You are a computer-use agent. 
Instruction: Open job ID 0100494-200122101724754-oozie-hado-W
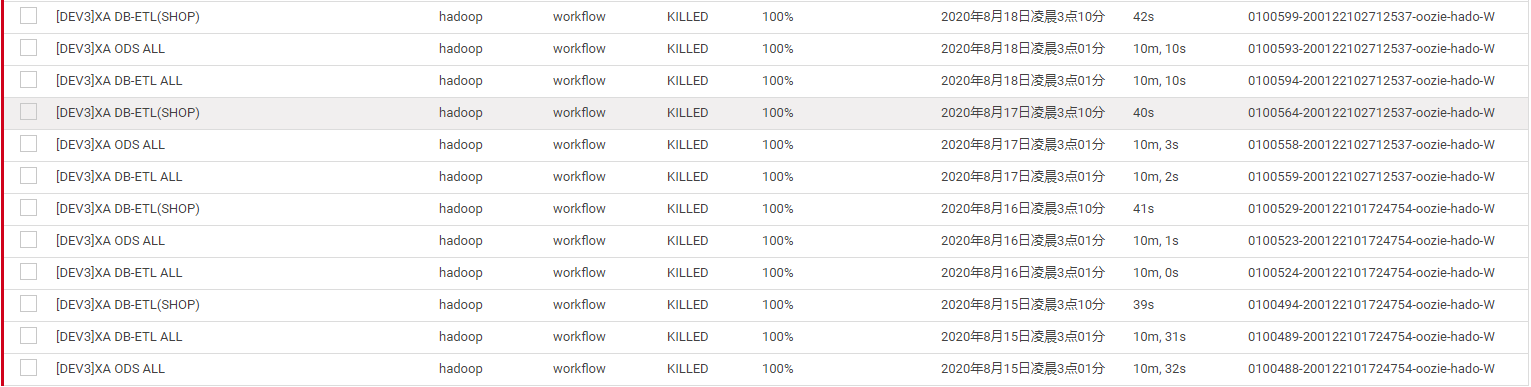pyautogui.click(x=1371, y=305)
